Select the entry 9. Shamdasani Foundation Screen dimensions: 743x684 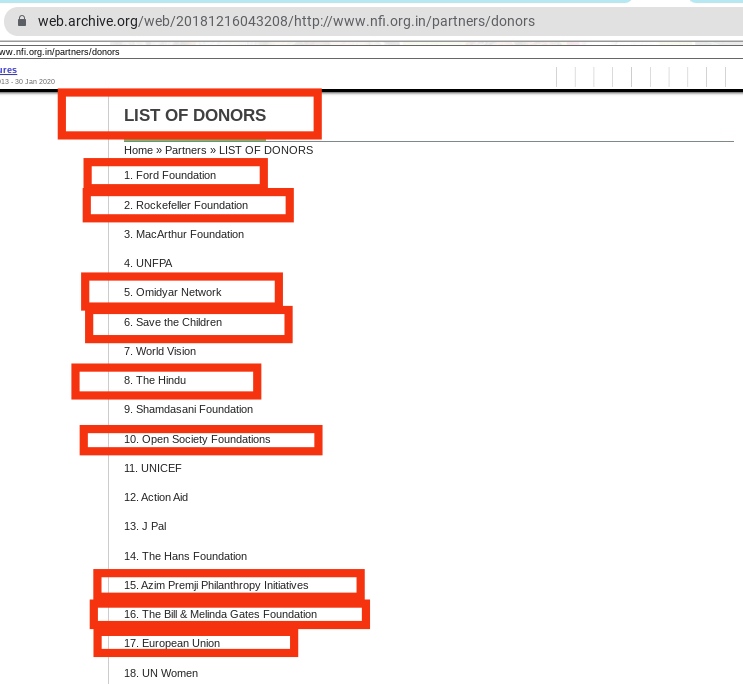188,409
